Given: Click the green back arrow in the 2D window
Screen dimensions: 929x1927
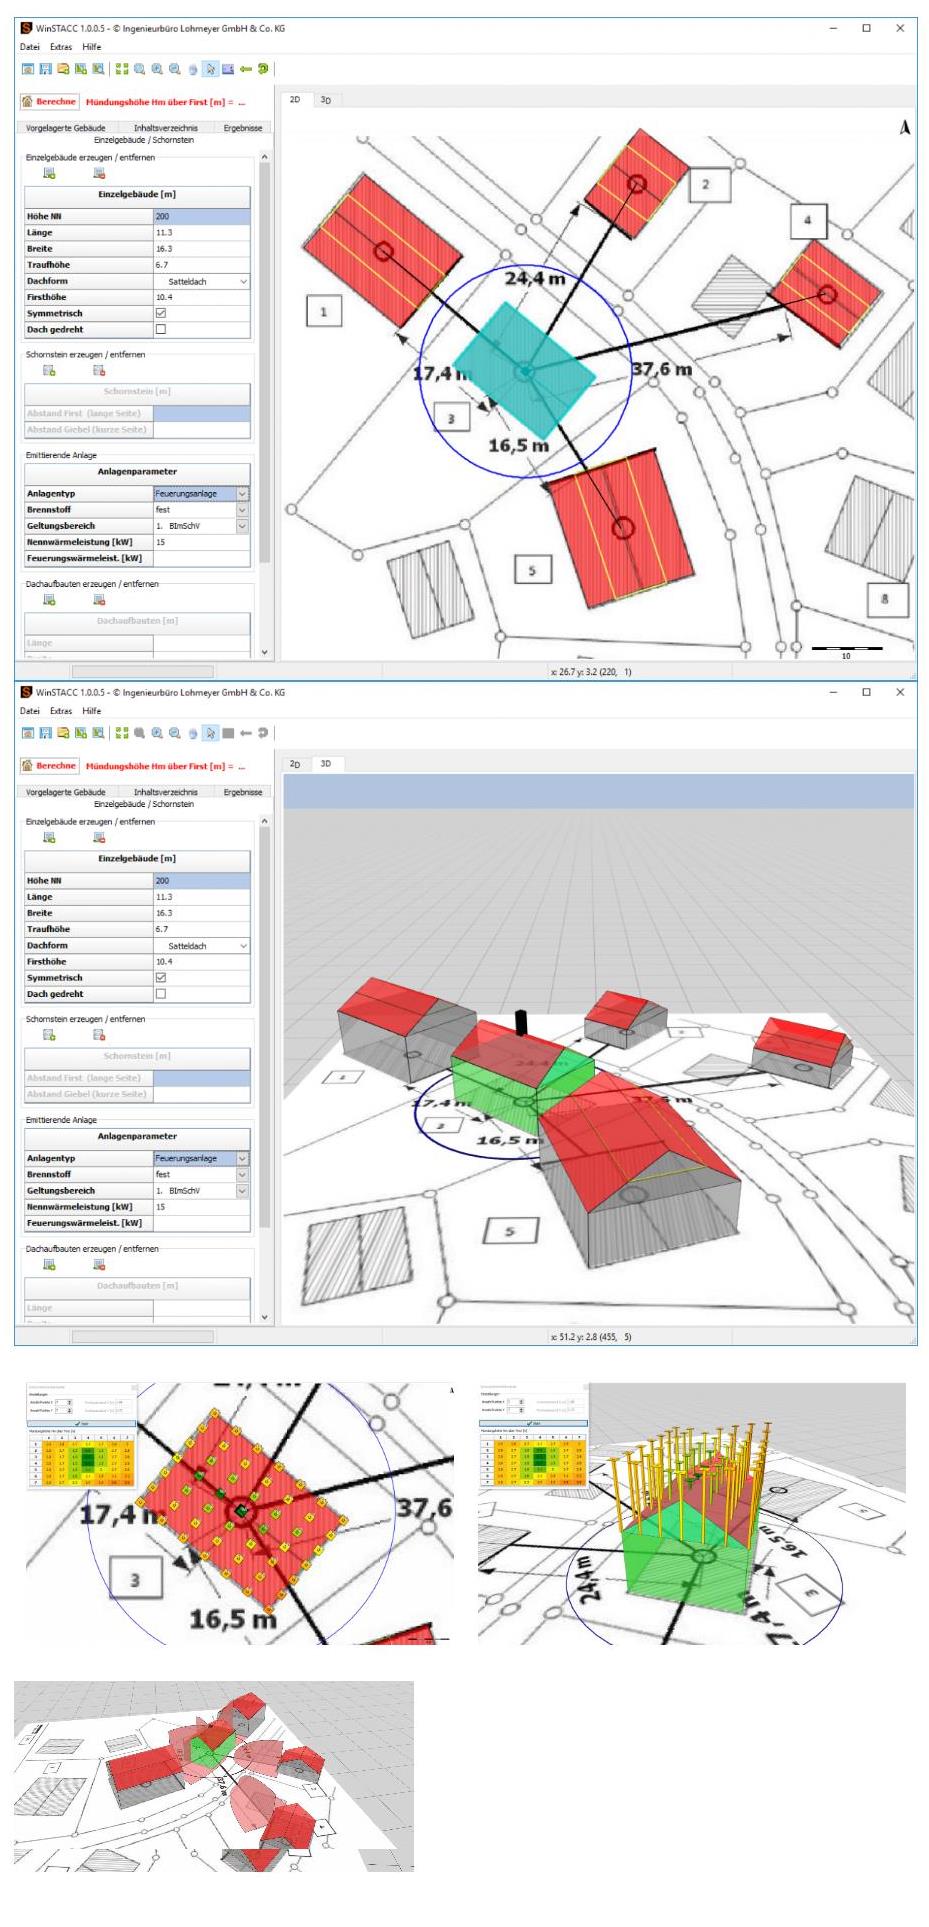Looking at the screenshot, I should 245,69.
